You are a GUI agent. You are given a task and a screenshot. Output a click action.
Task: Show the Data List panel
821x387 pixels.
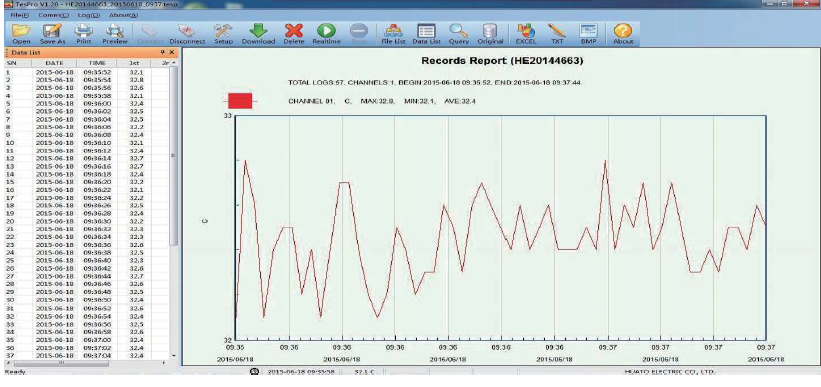click(x=426, y=34)
